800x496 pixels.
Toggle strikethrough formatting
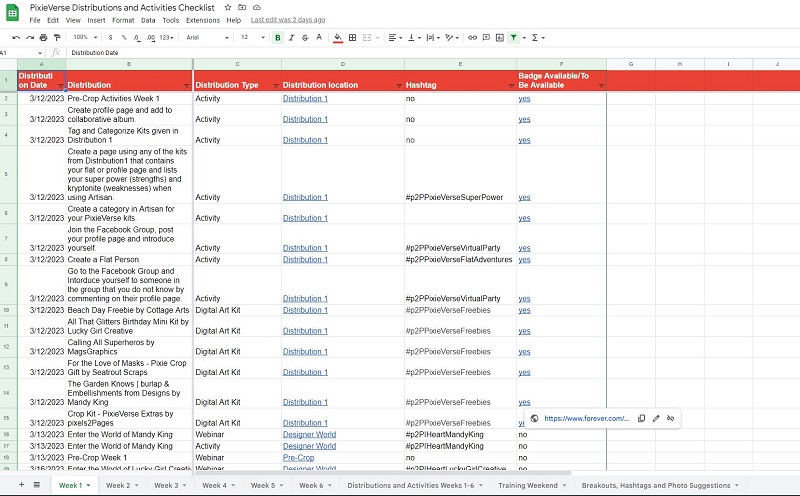[x=305, y=38]
